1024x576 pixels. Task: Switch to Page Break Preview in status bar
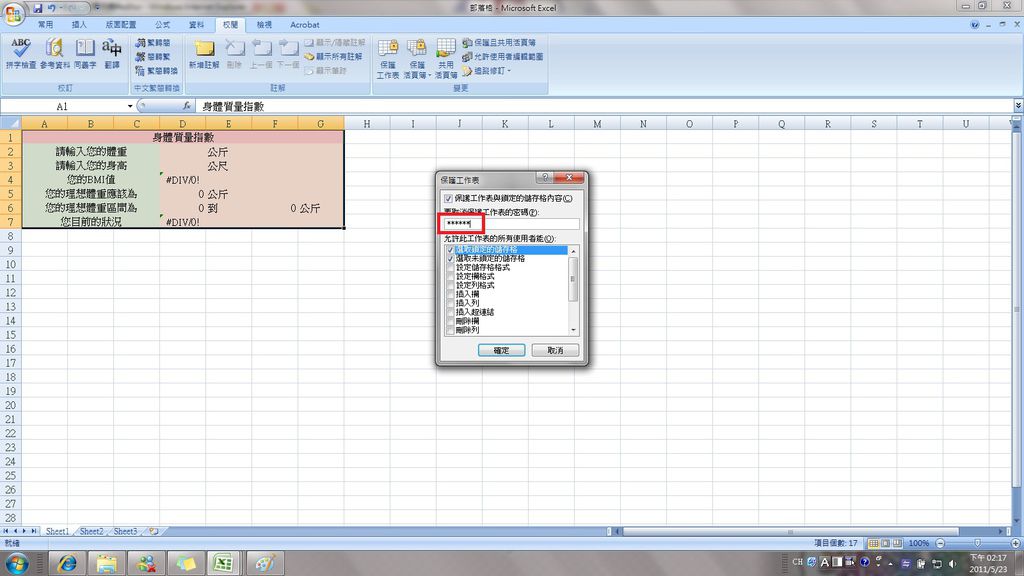[x=897, y=543]
